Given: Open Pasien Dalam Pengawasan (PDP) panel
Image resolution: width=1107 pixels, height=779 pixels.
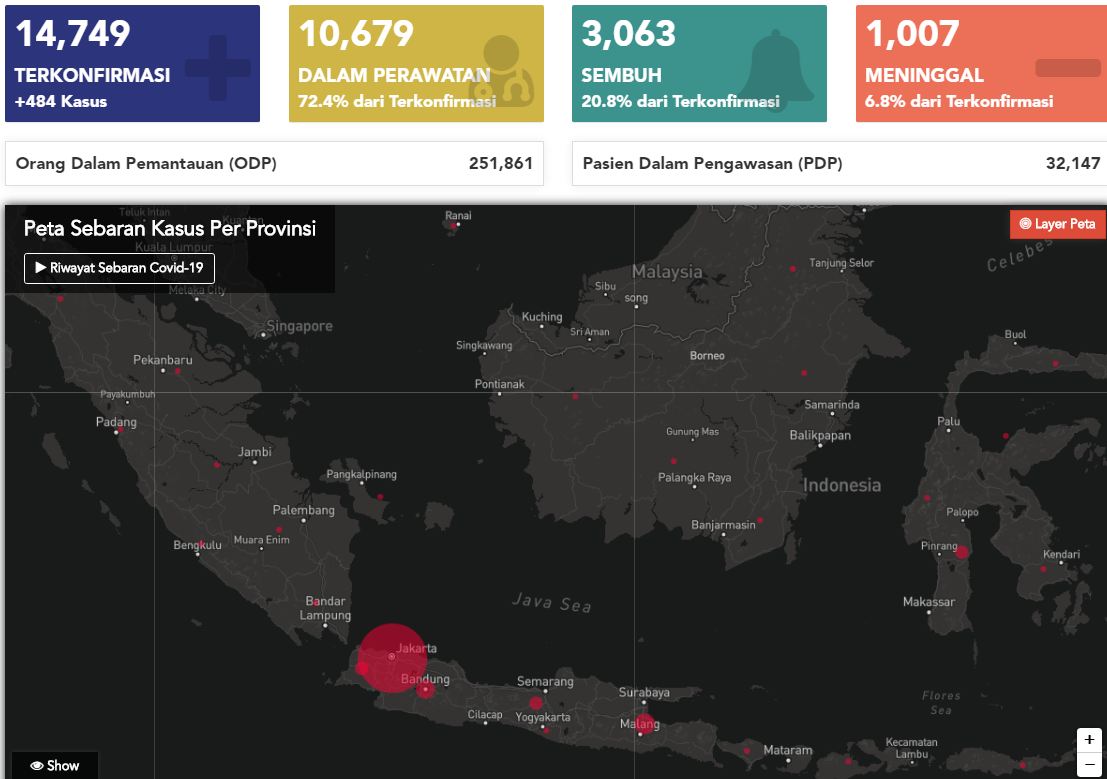Looking at the screenshot, I should pyautogui.click(x=840, y=164).
